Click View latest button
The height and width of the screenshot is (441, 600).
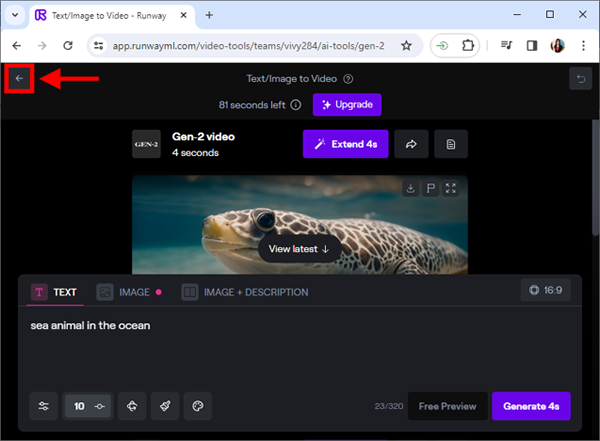coord(299,249)
